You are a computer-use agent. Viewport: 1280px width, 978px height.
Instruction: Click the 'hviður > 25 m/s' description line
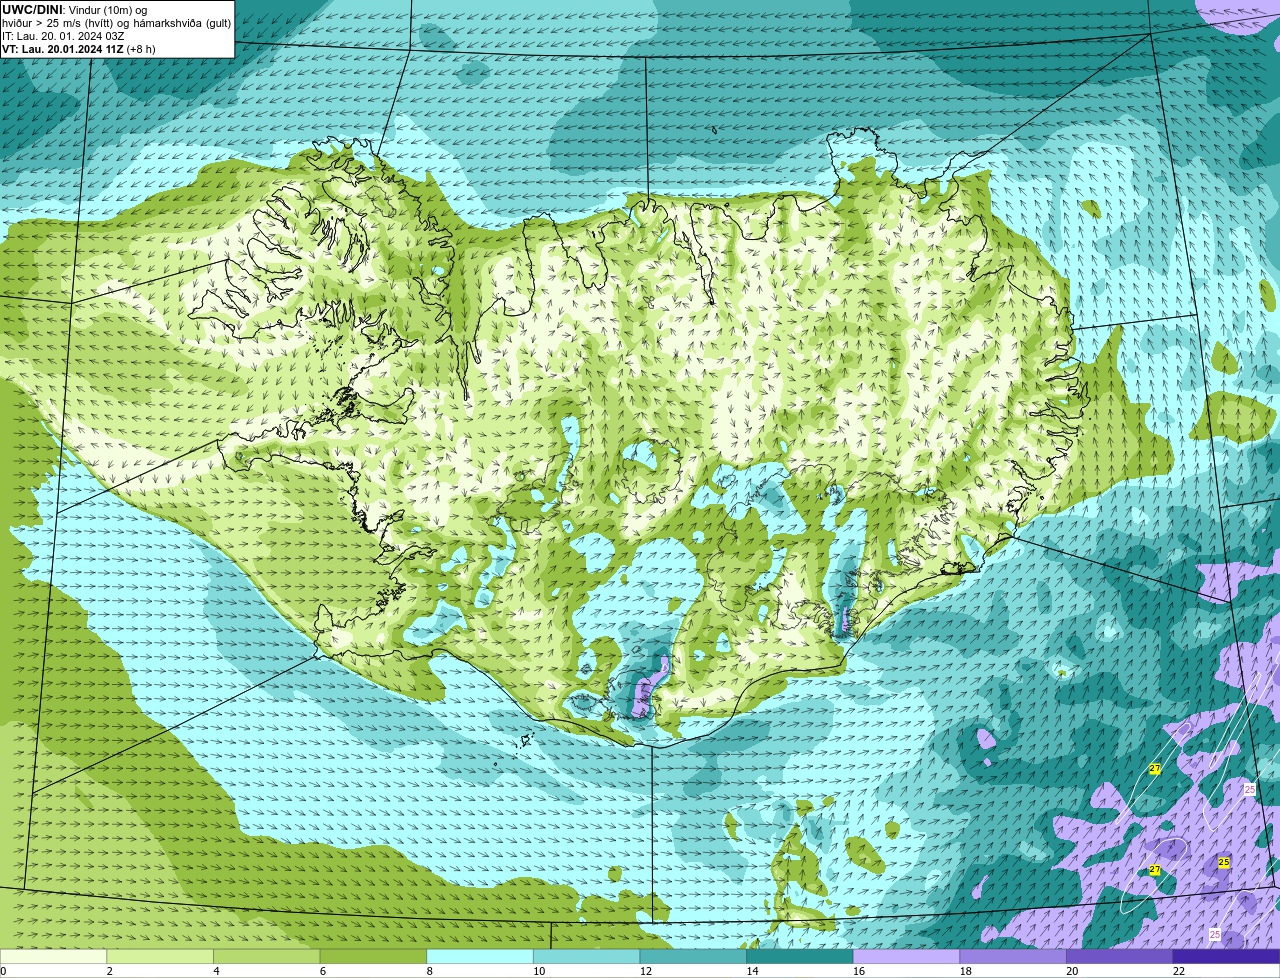click(x=117, y=23)
